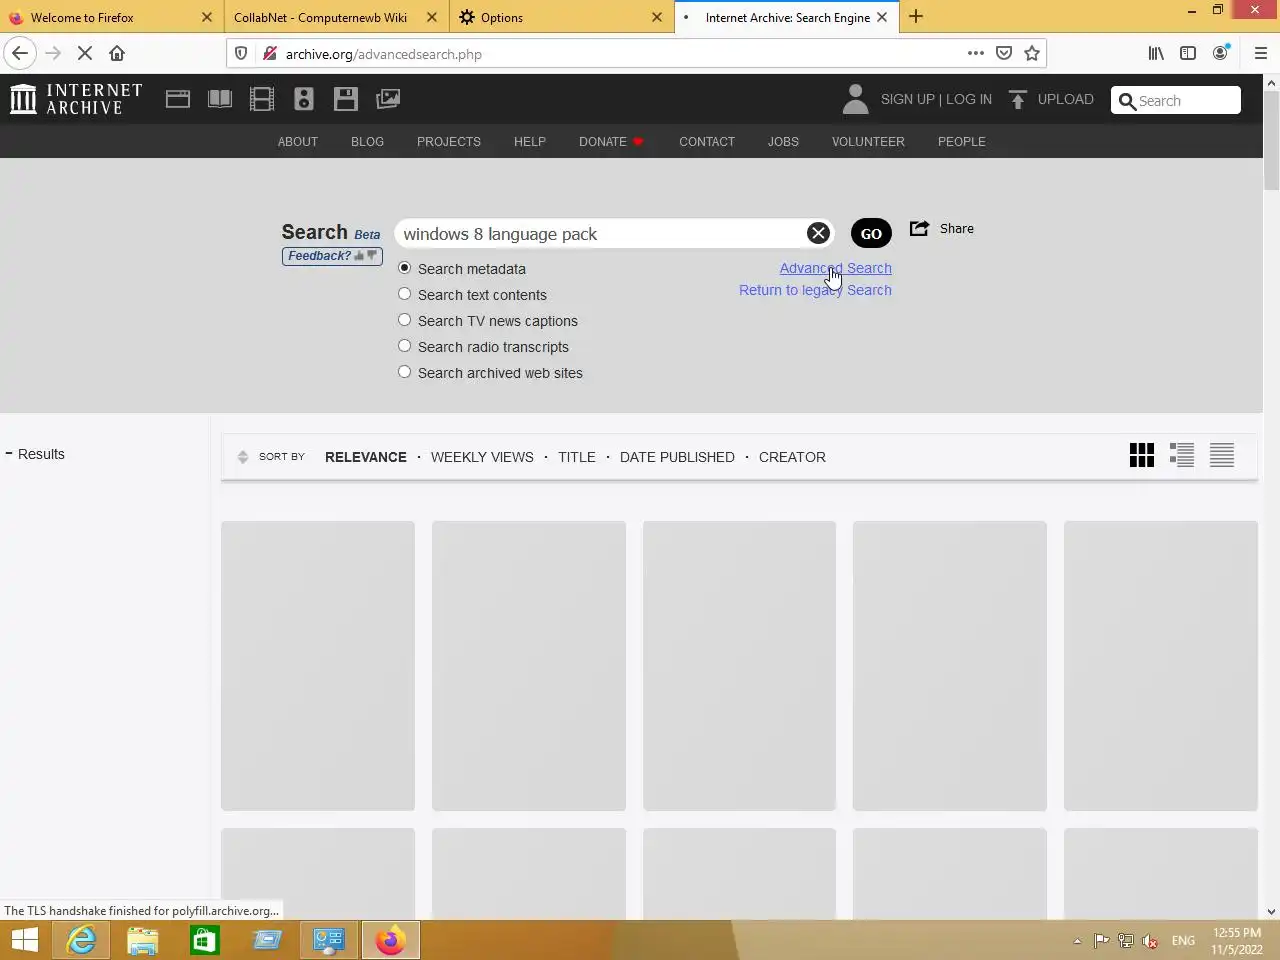Open the Video film strip icon

tap(262, 99)
